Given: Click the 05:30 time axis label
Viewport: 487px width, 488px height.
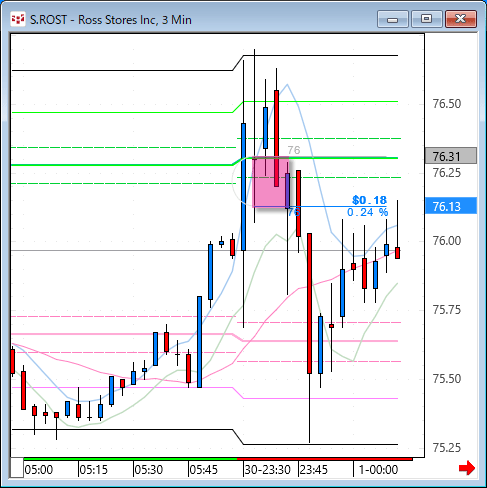Looking at the screenshot, I should [x=149, y=470].
